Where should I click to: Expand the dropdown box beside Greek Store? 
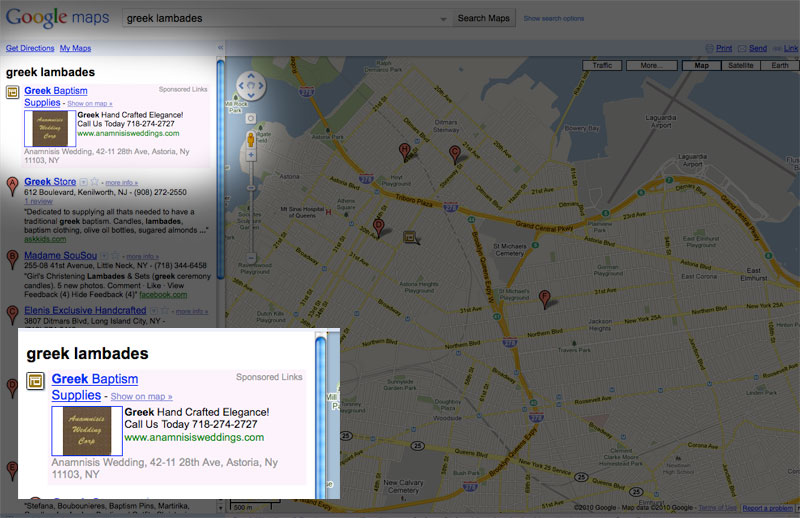84,182
